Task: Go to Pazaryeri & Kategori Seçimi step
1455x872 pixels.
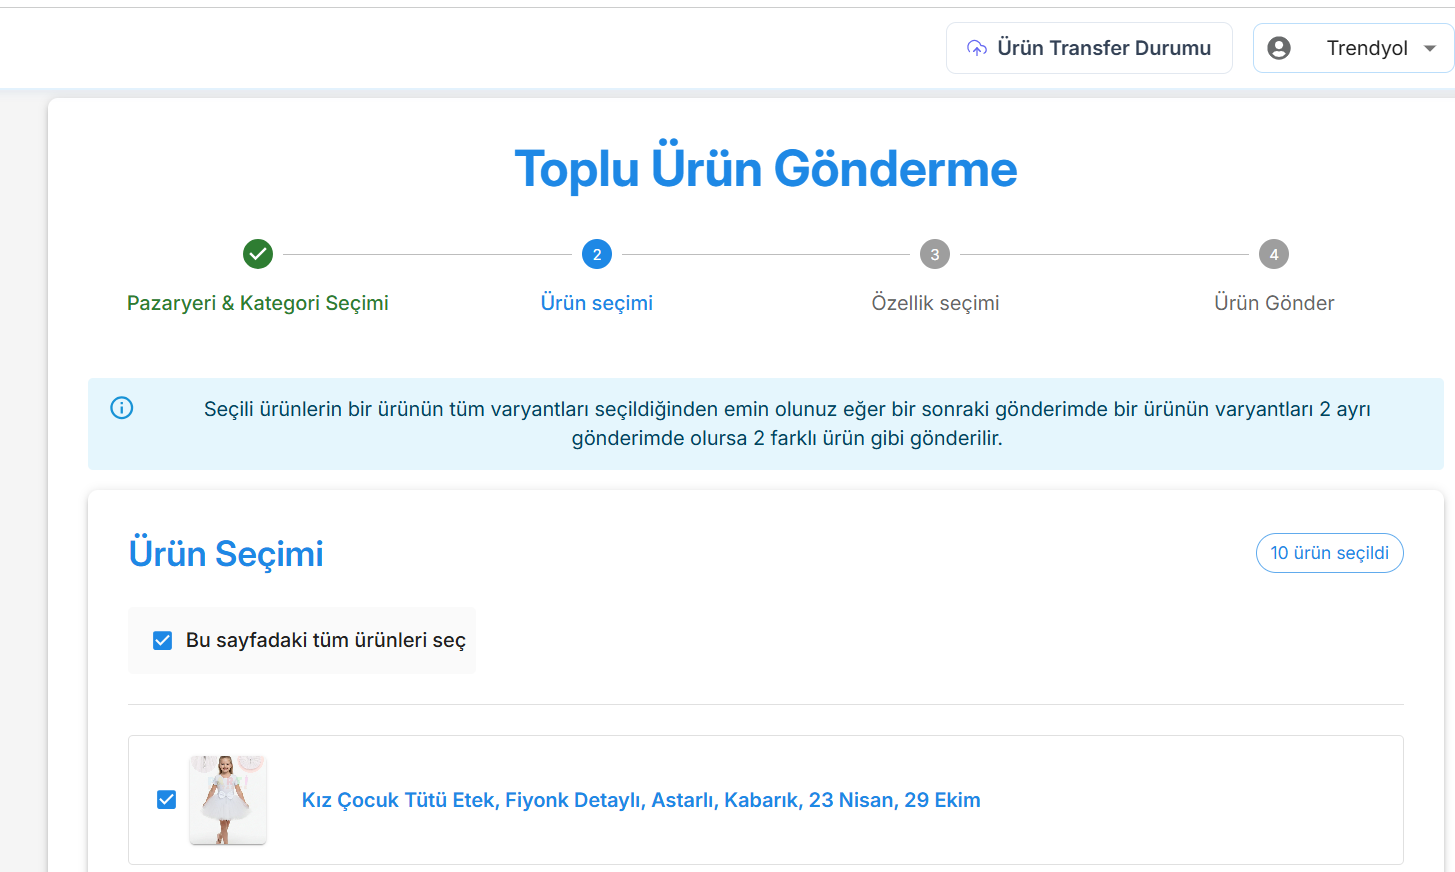Action: click(258, 303)
